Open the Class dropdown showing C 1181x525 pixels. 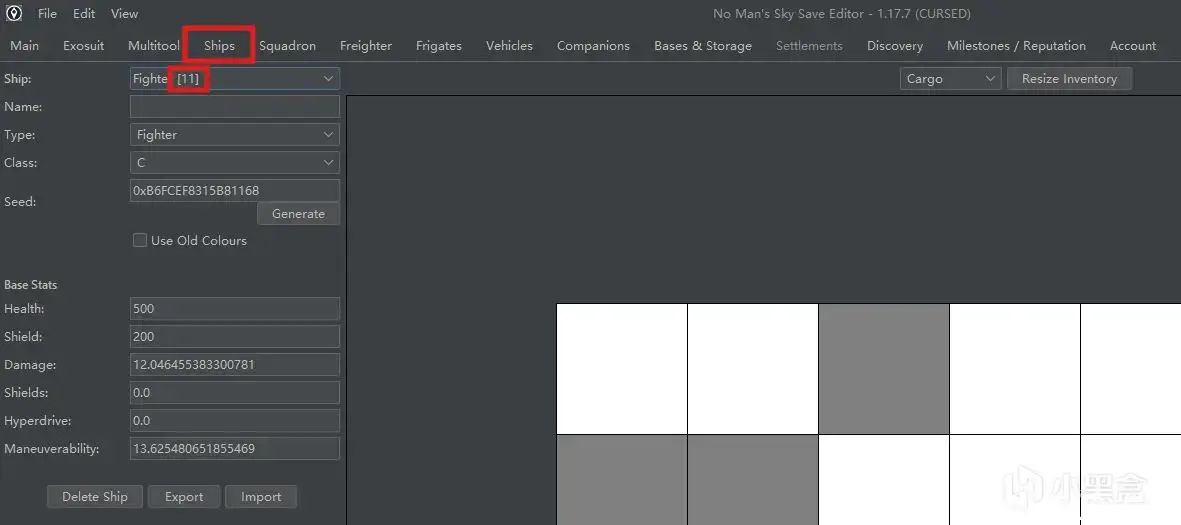(x=235, y=163)
